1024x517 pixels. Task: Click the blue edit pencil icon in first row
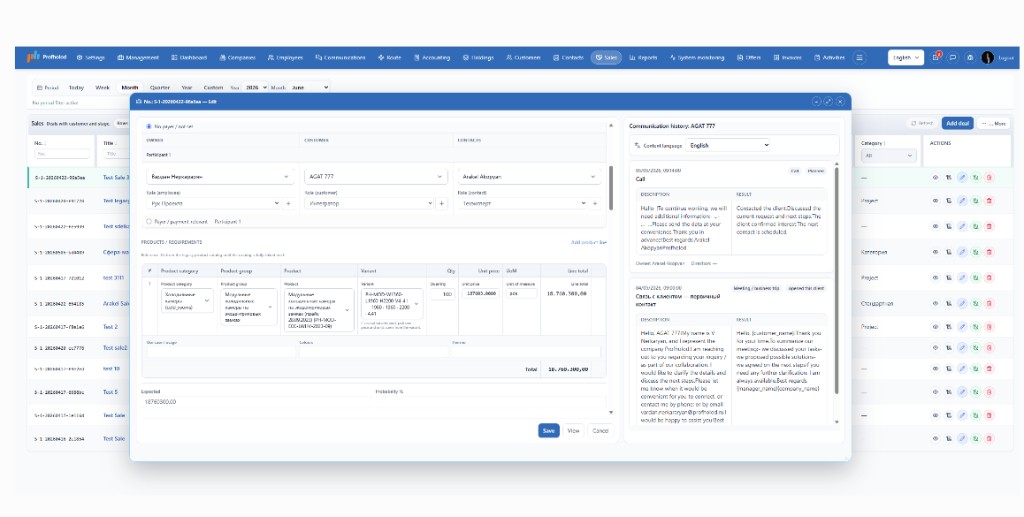coord(962,177)
